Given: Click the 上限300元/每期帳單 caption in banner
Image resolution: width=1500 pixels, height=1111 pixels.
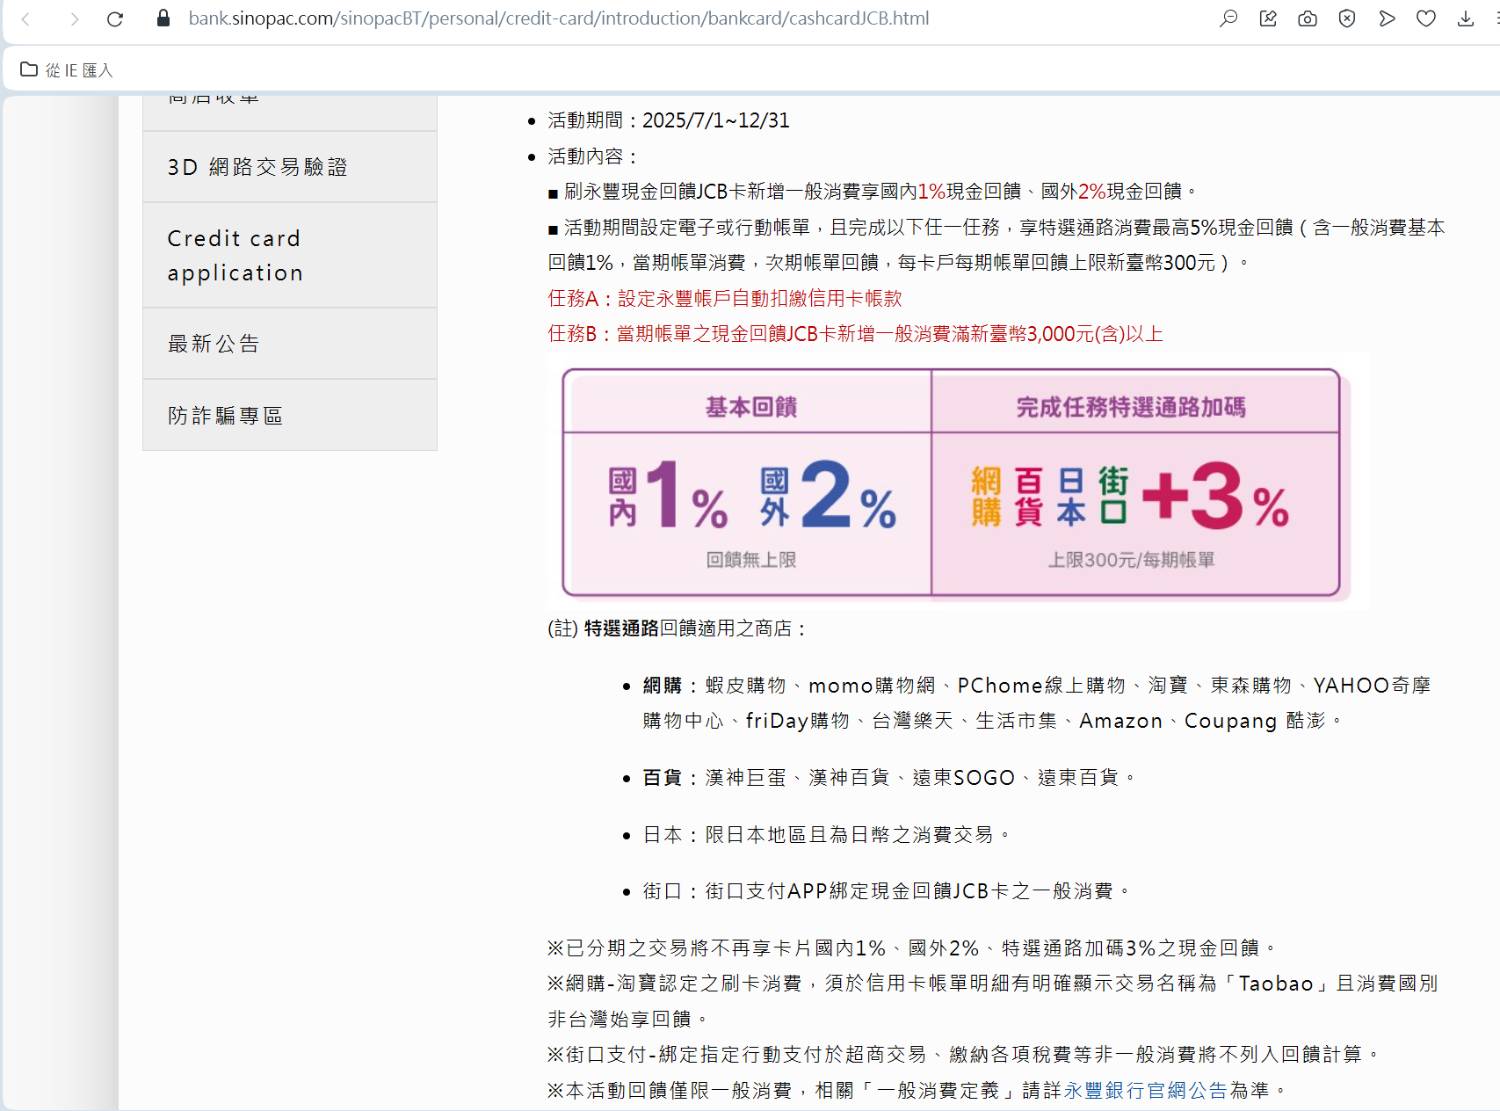Looking at the screenshot, I should click(x=1131, y=560).
